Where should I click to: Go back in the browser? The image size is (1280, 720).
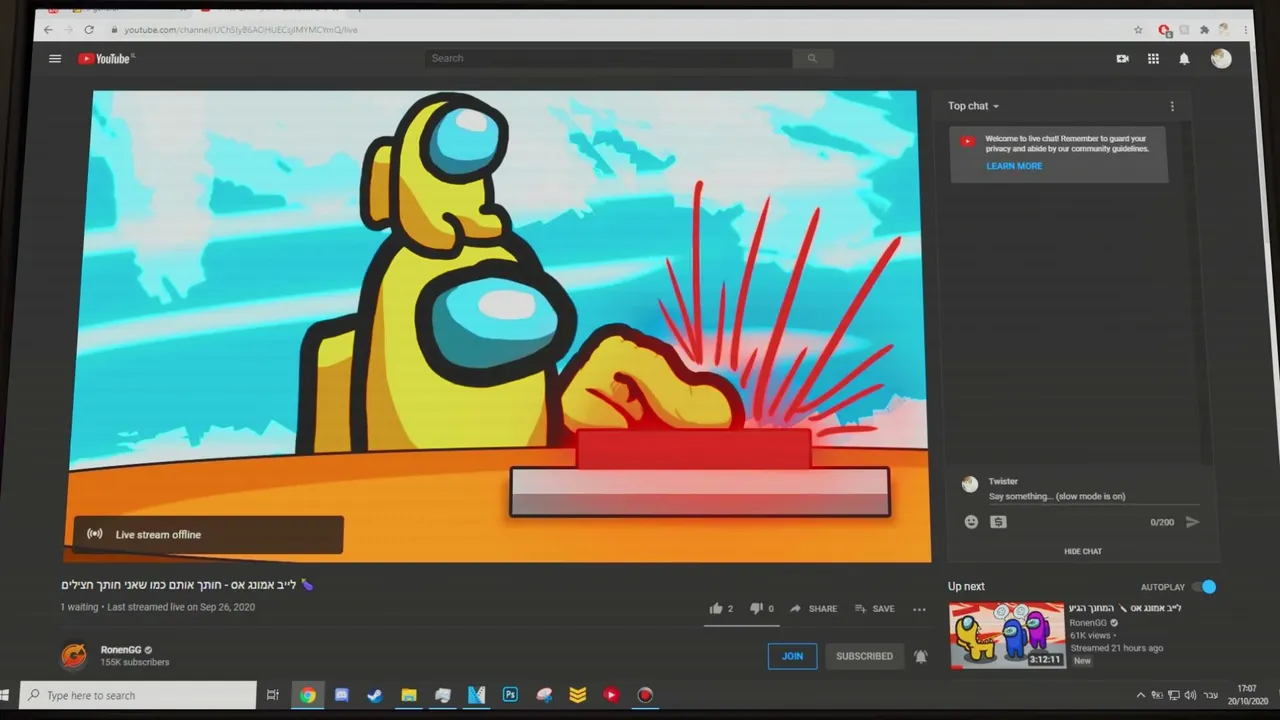(48, 30)
